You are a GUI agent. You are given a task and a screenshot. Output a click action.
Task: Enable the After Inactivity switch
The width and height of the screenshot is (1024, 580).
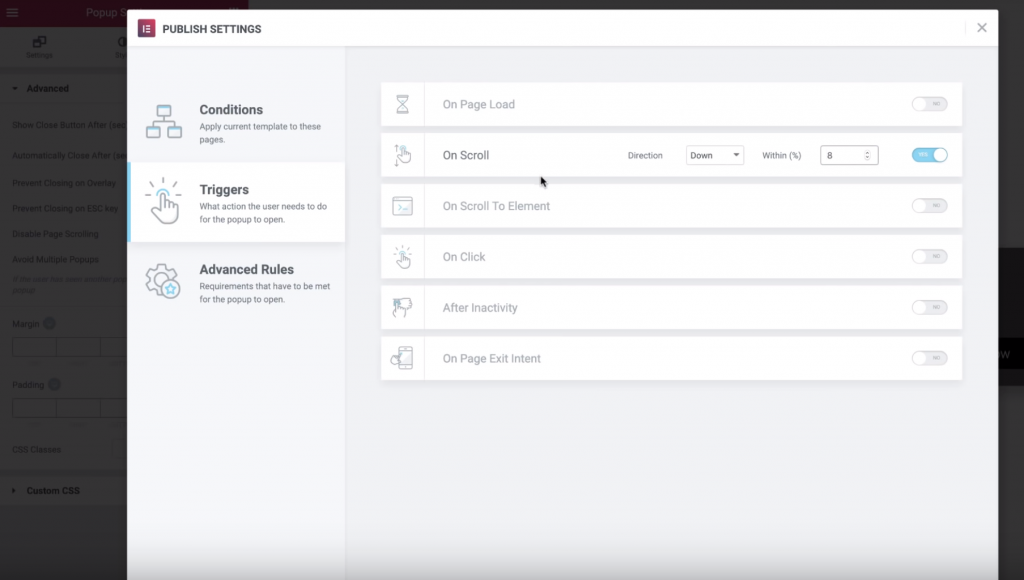tap(929, 308)
